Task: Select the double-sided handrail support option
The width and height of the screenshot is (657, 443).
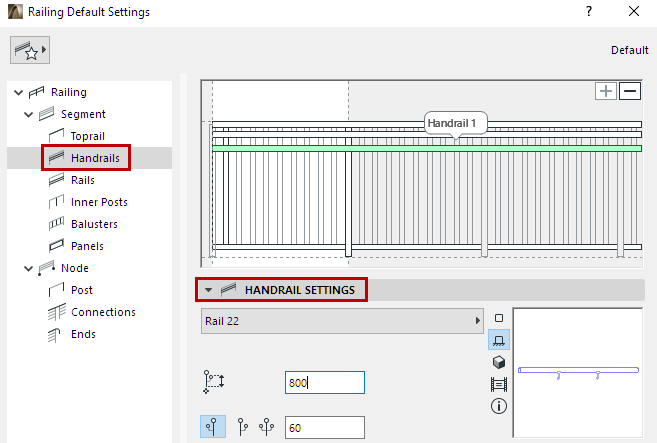Action: coord(266,428)
